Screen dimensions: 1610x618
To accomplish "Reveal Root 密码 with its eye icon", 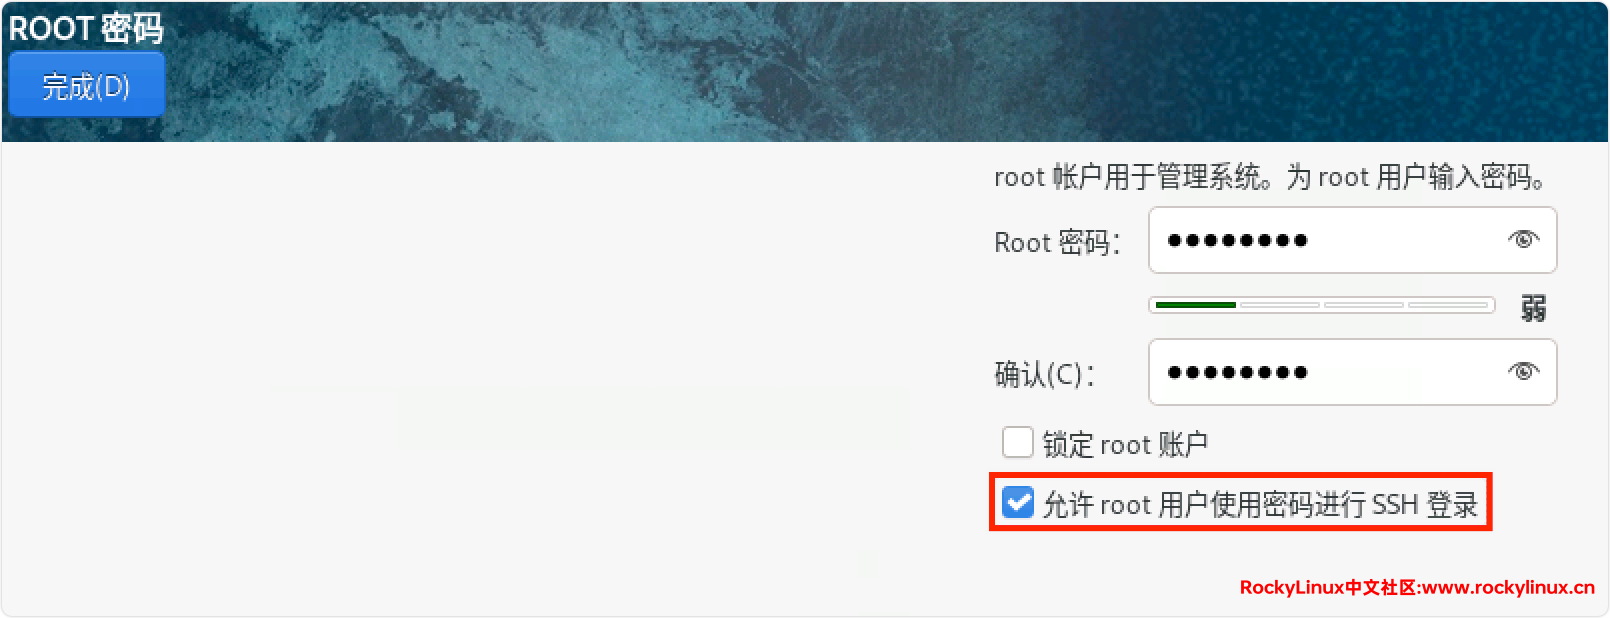I will 1523,239.
